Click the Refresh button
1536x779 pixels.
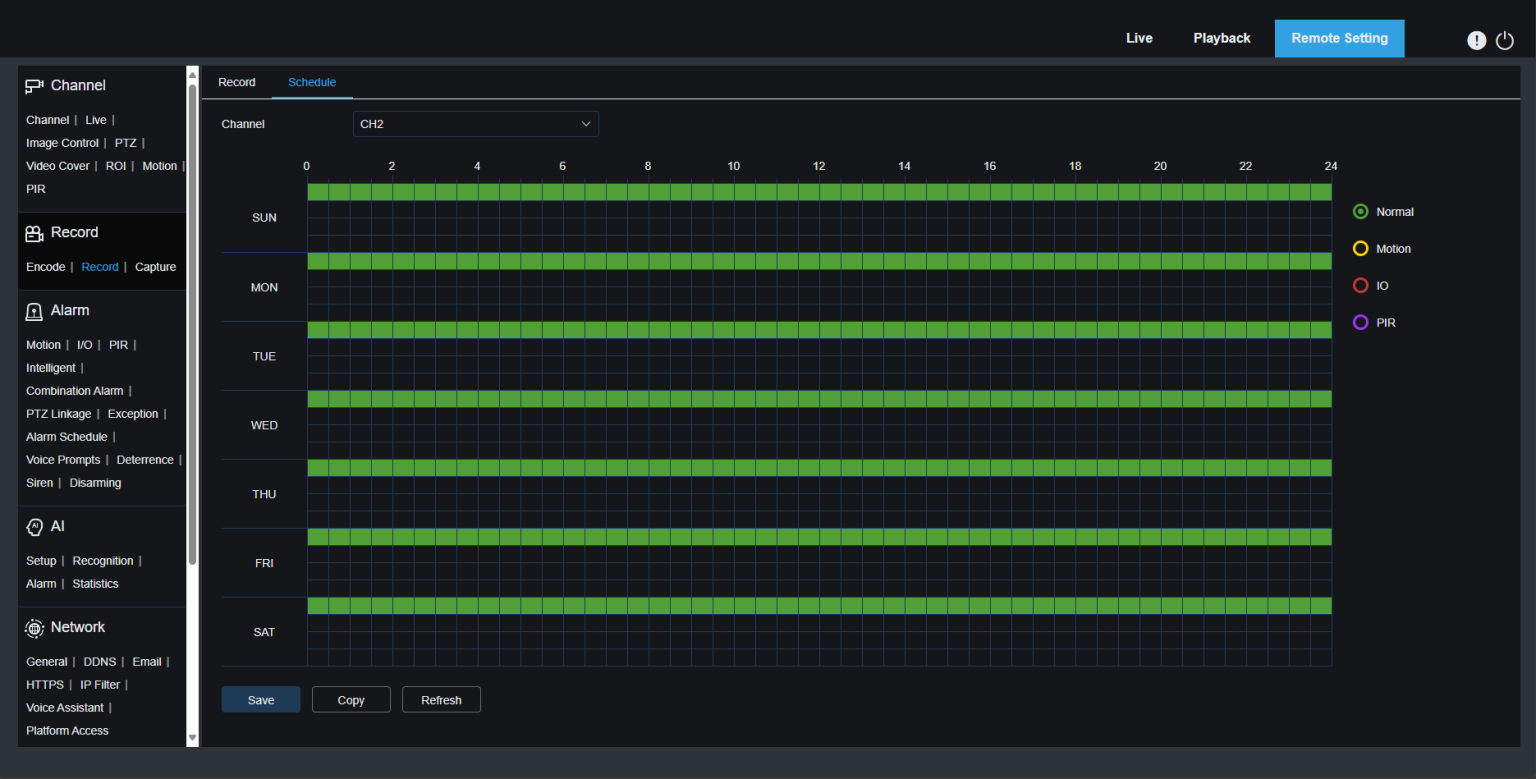click(441, 700)
